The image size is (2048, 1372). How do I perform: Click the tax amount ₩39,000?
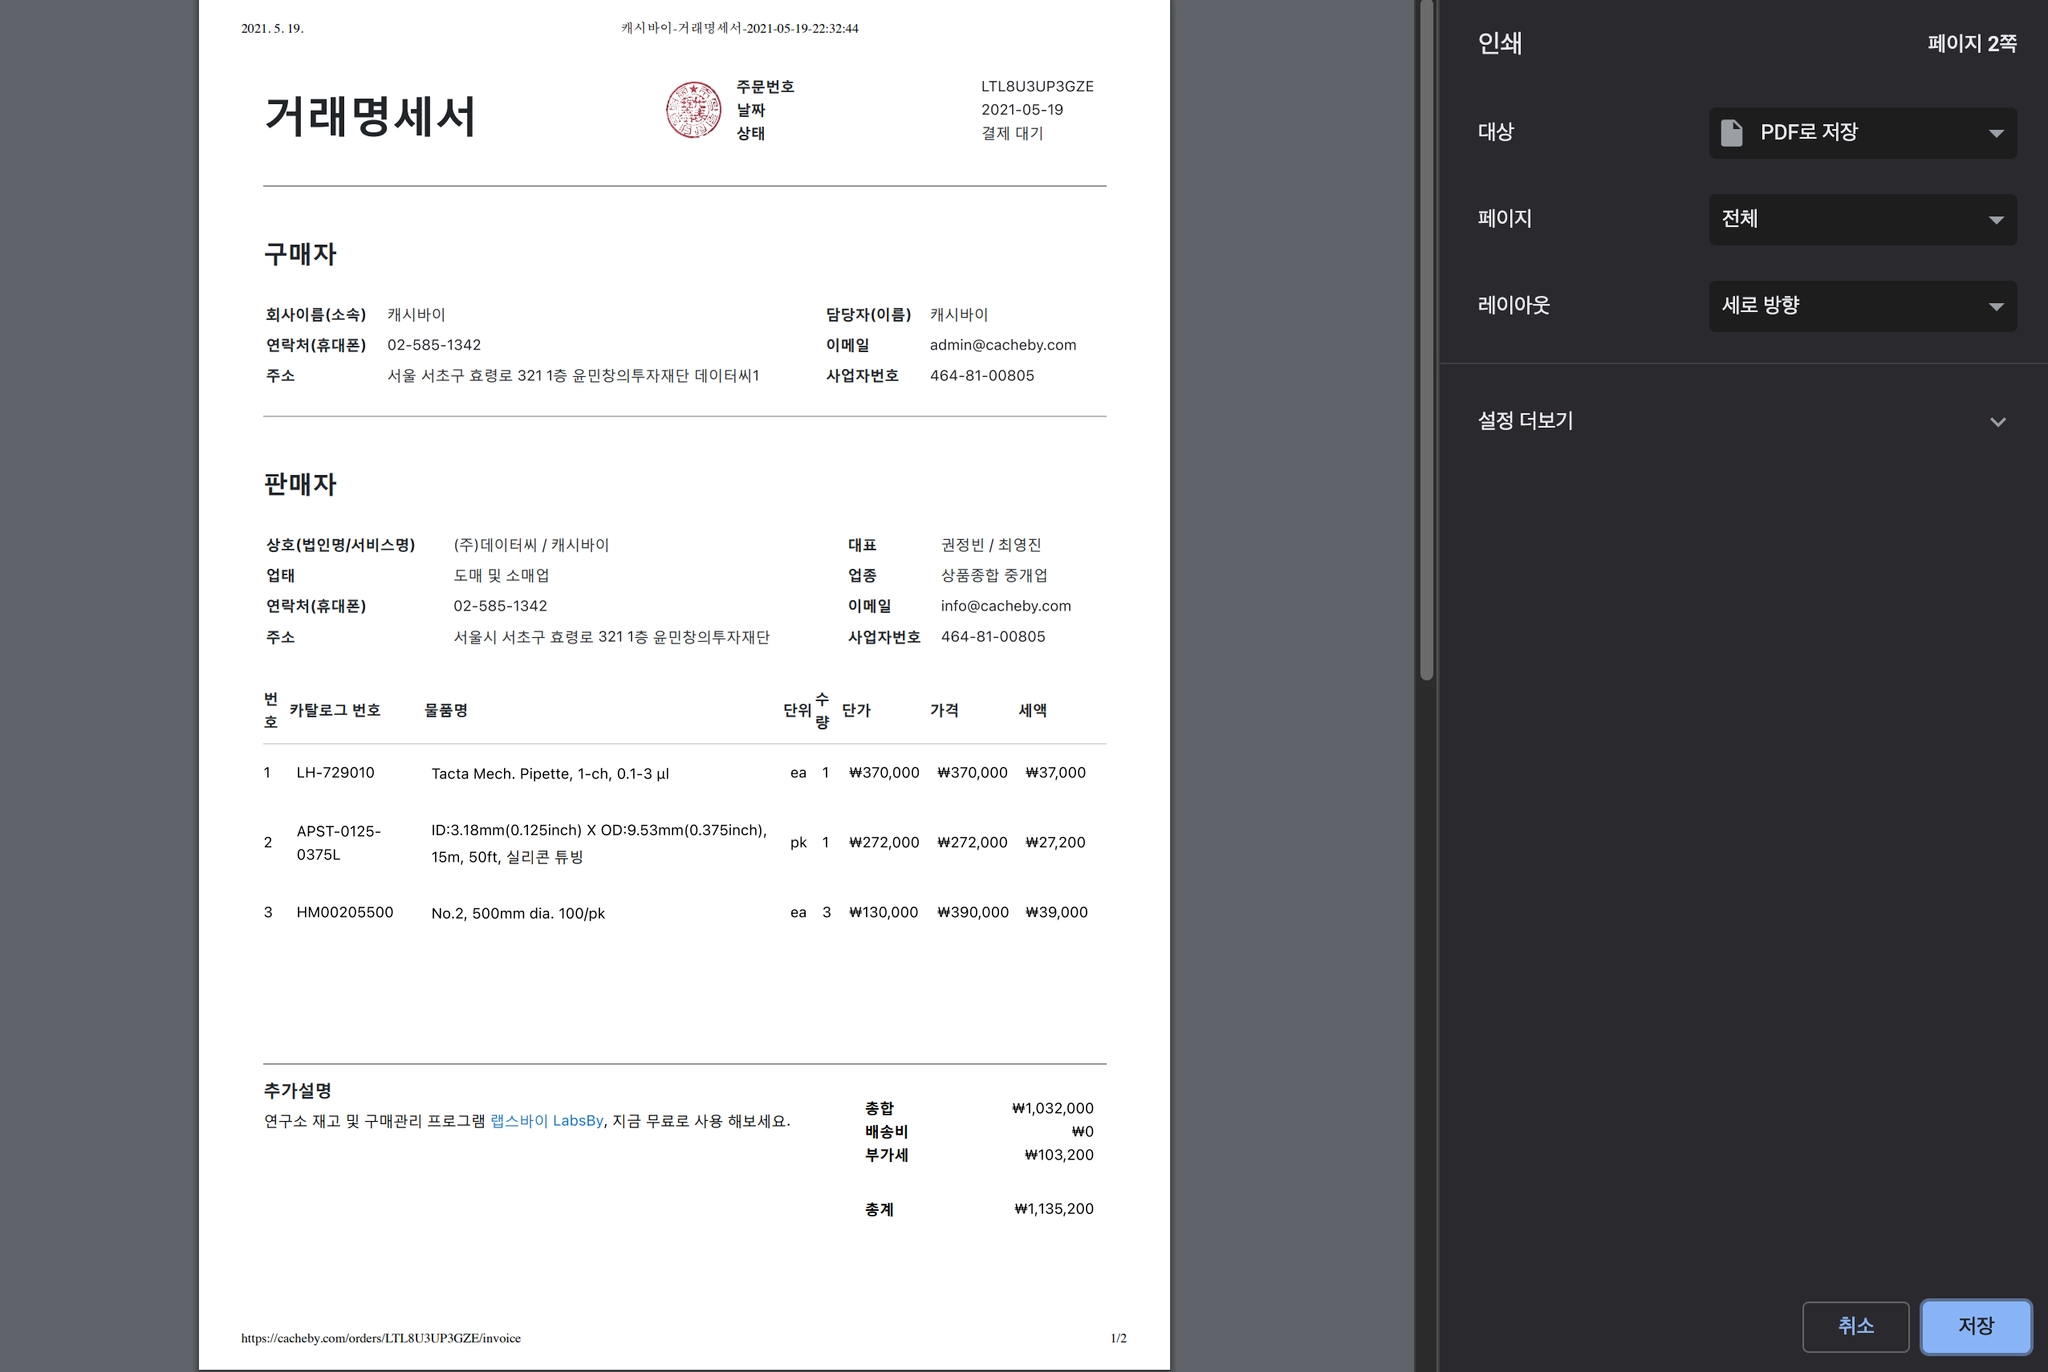[1057, 912]
